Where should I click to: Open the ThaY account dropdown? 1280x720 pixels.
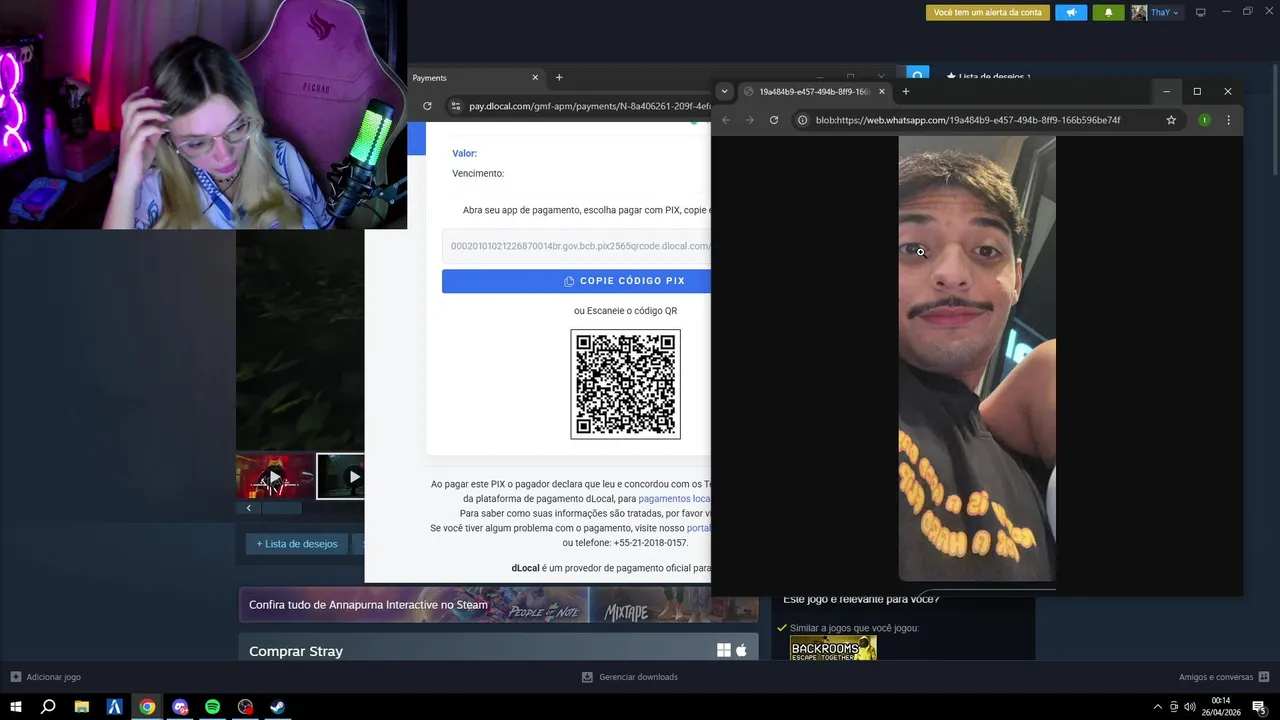(x=1156, y=12)
